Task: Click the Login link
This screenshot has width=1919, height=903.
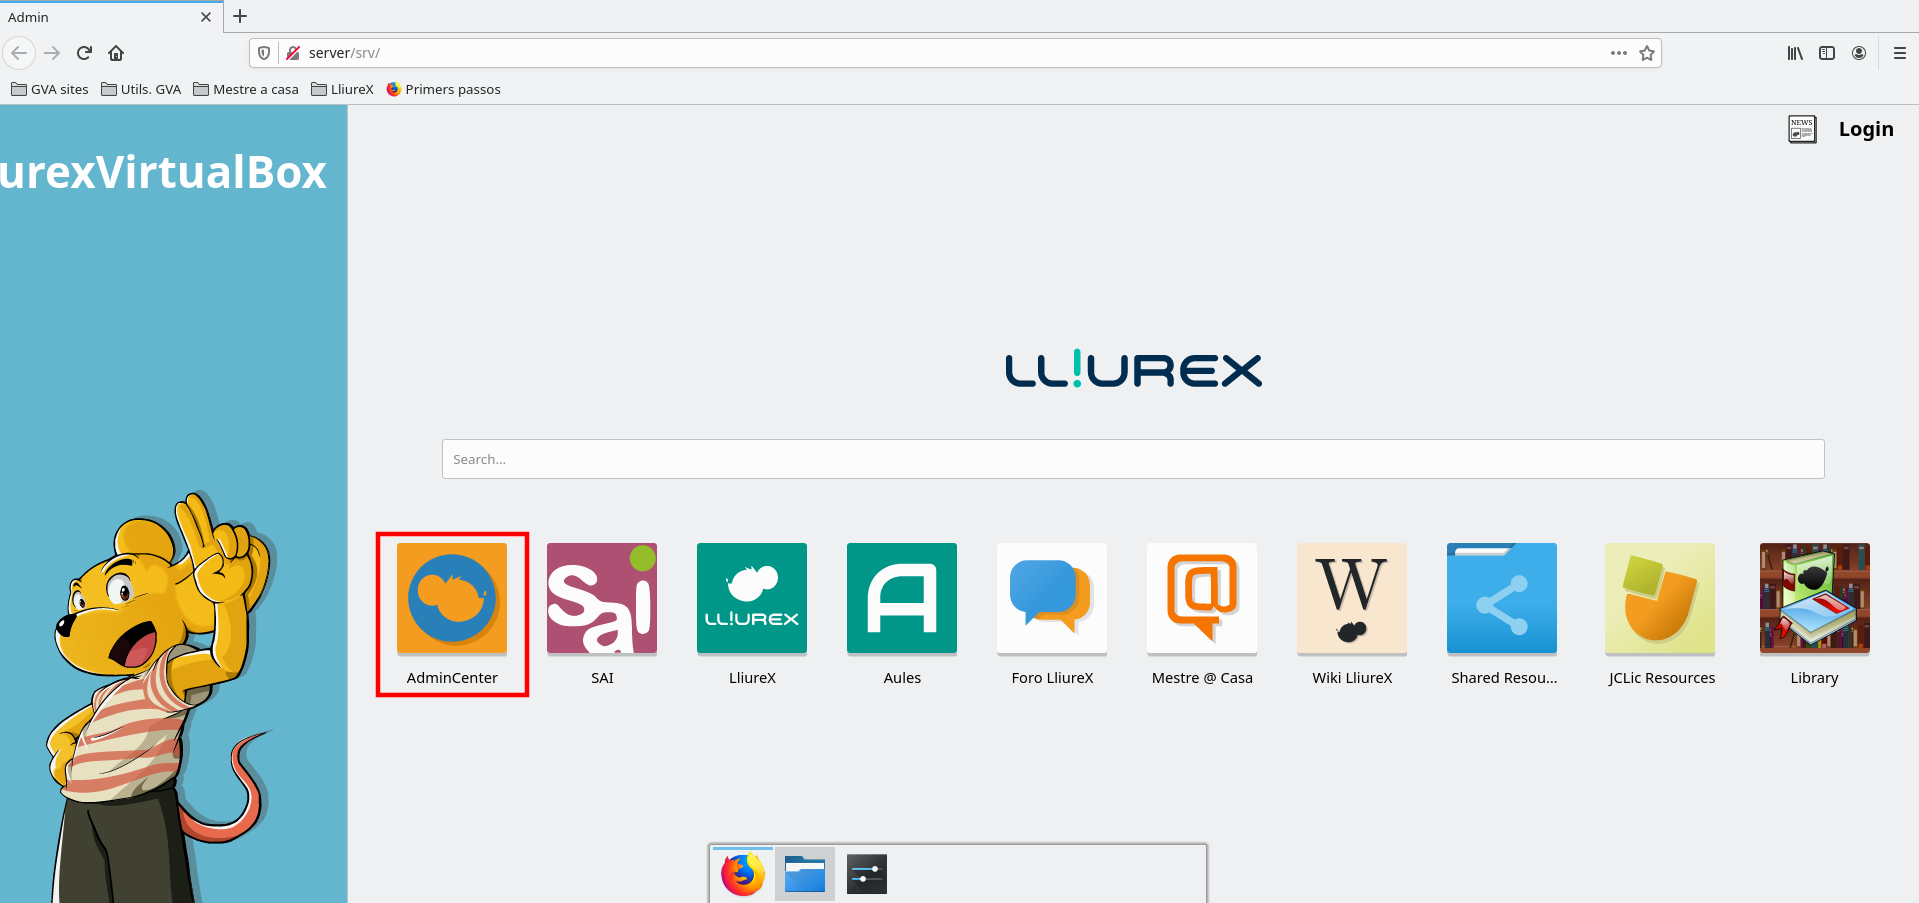Action: coord(1865,129)
